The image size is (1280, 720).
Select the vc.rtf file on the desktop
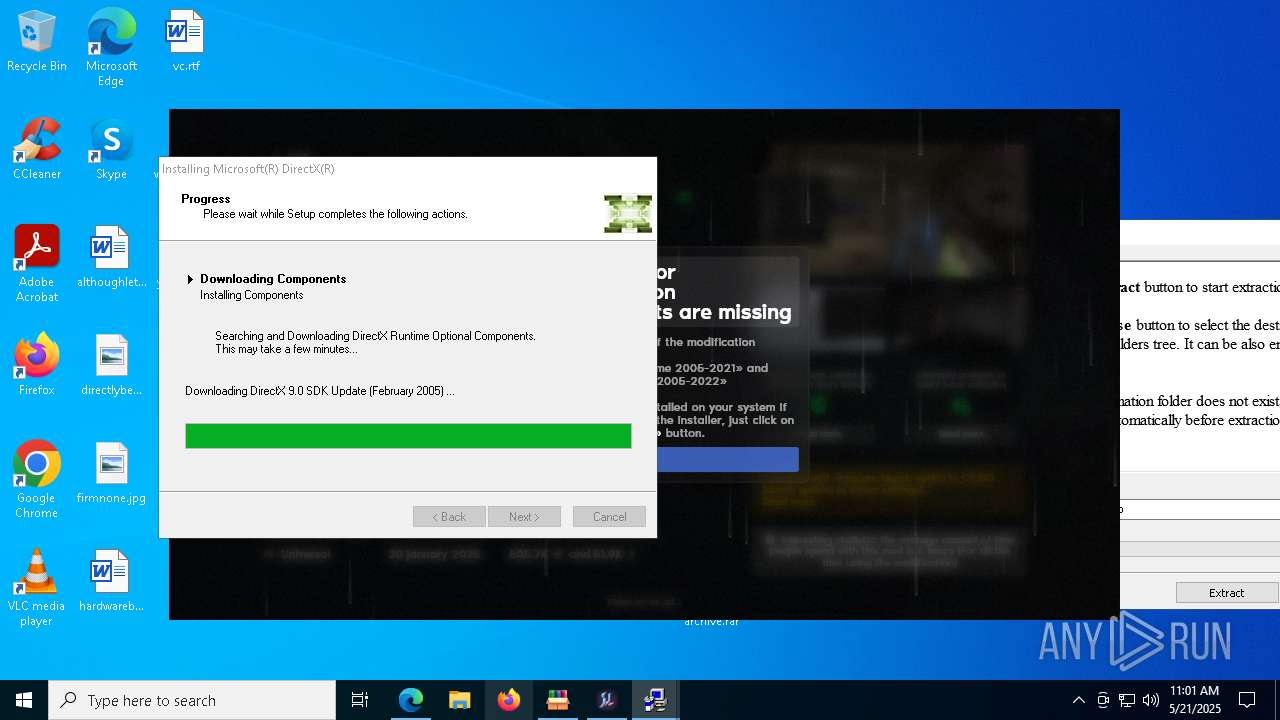[x=185, y=42]
